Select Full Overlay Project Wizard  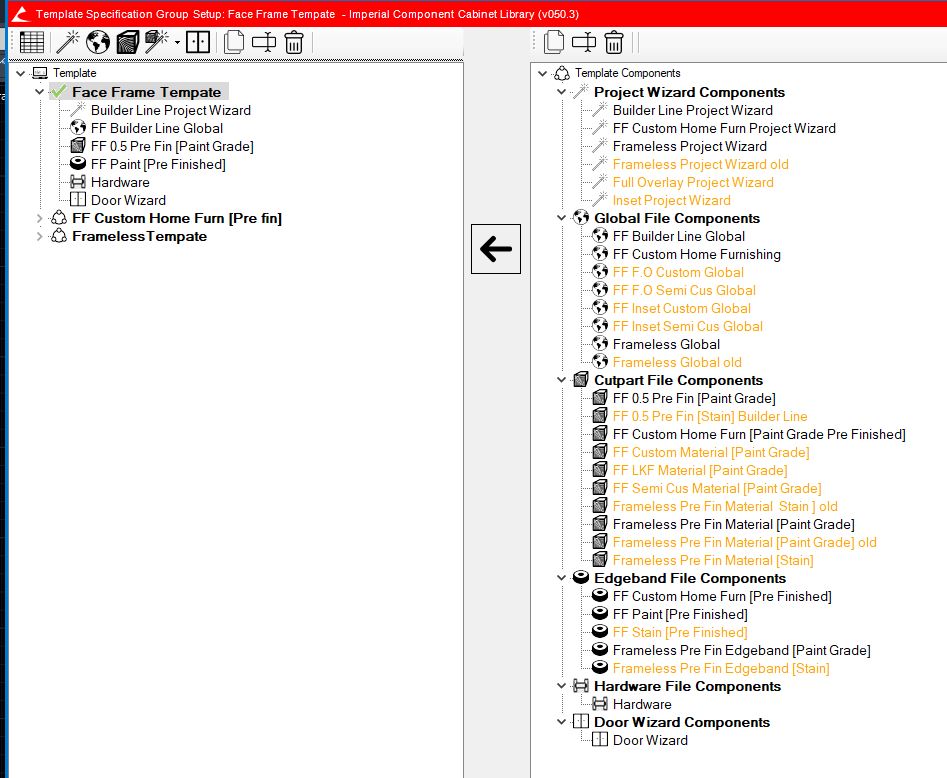click(693, 182)
